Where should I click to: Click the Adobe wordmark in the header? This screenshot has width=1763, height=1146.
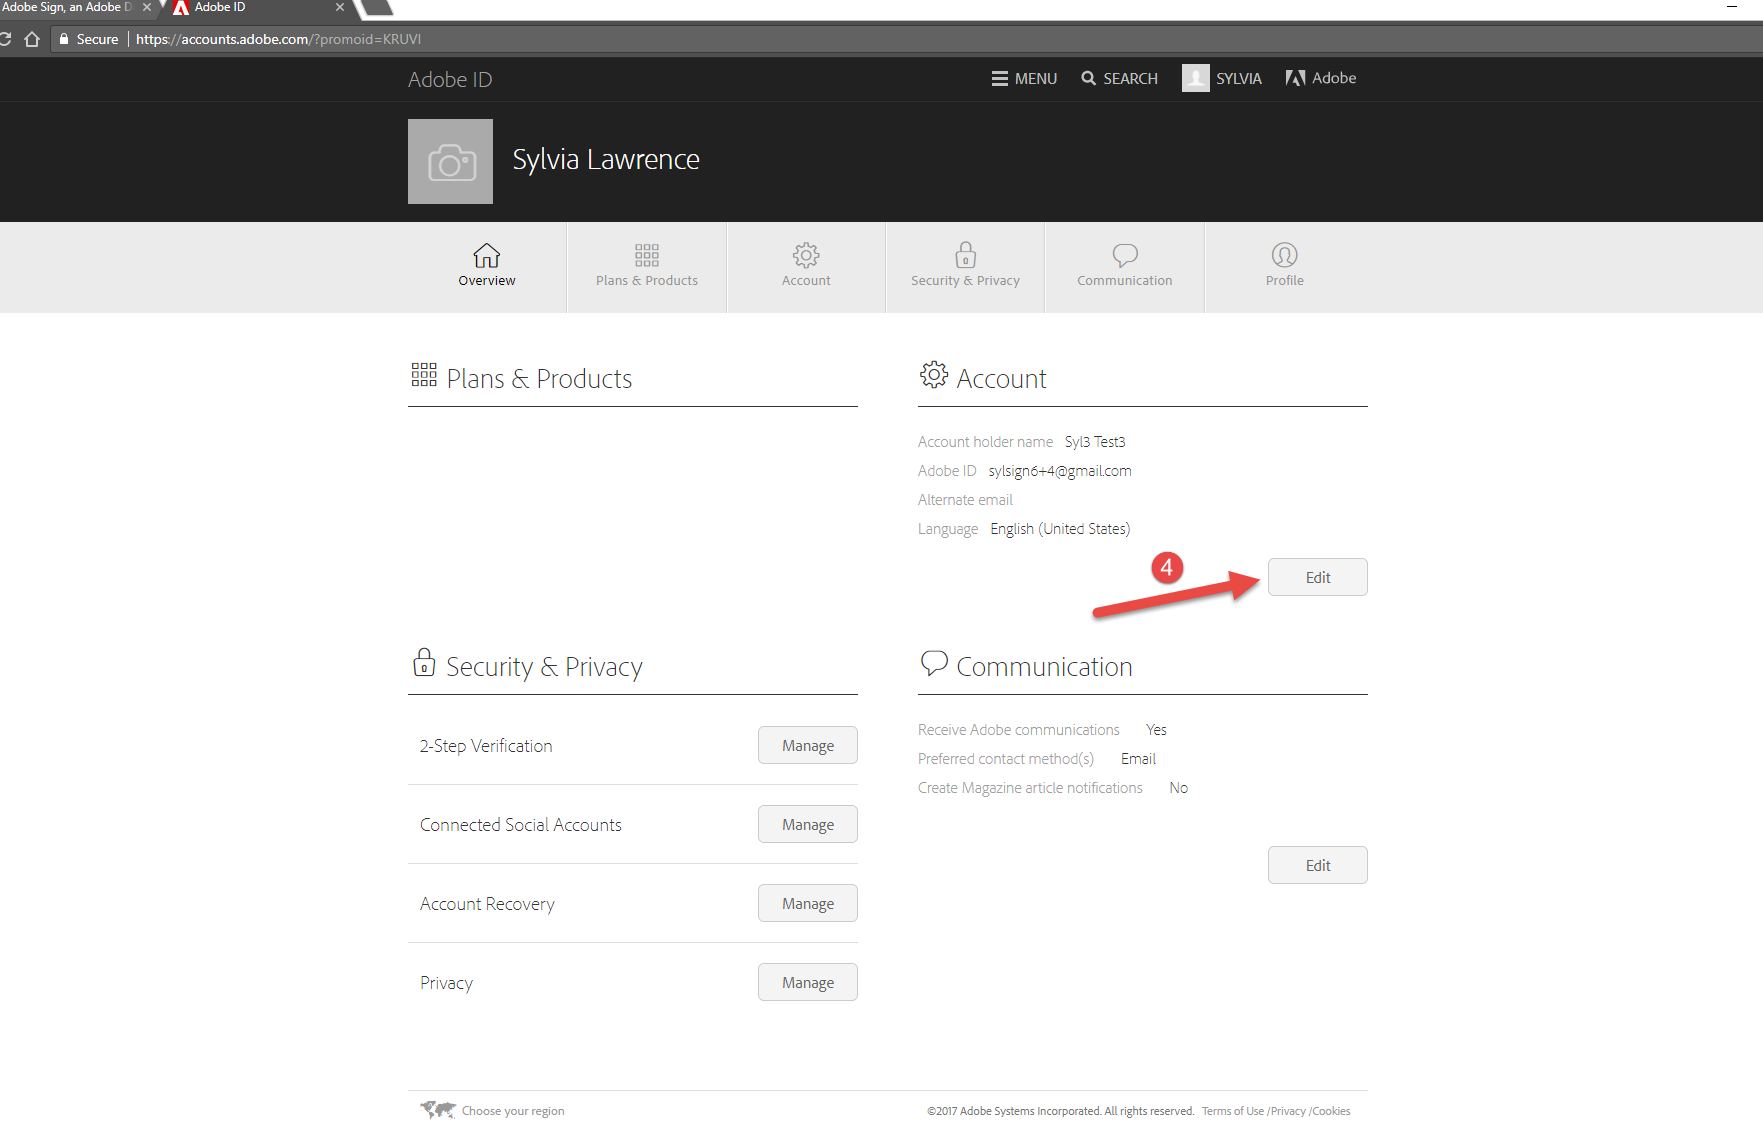(1334, 78)
